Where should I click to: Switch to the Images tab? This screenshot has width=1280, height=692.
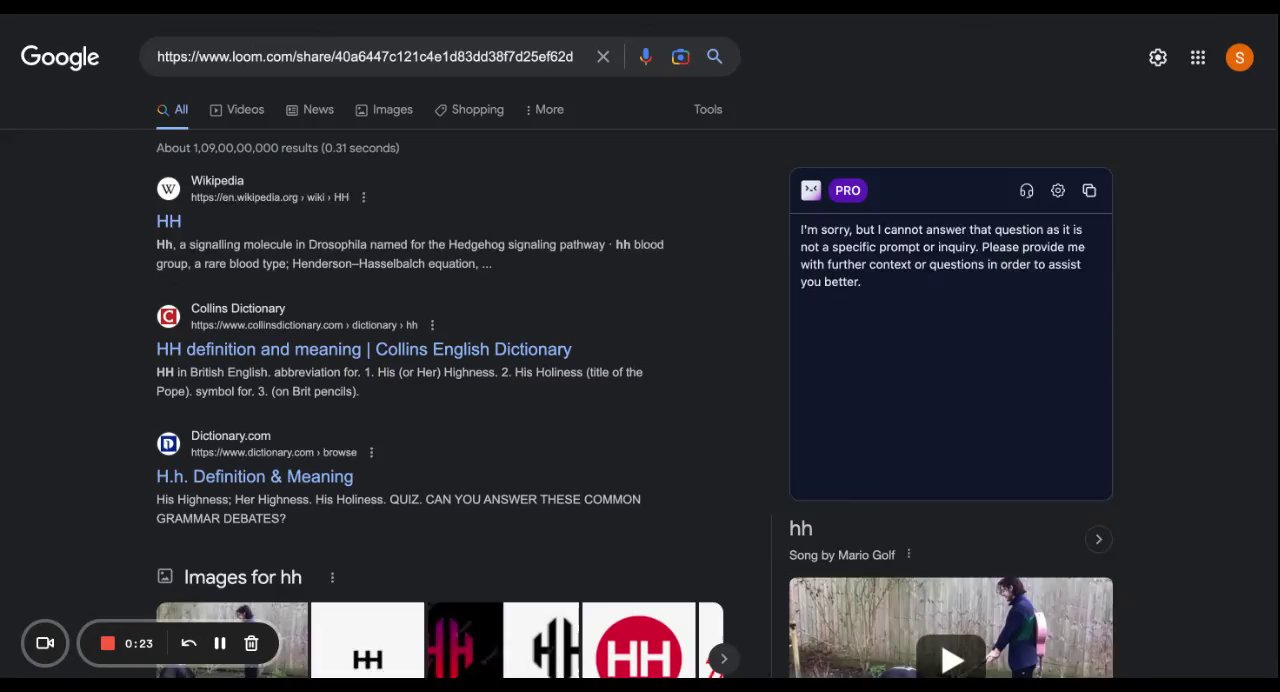pos(384,110)
